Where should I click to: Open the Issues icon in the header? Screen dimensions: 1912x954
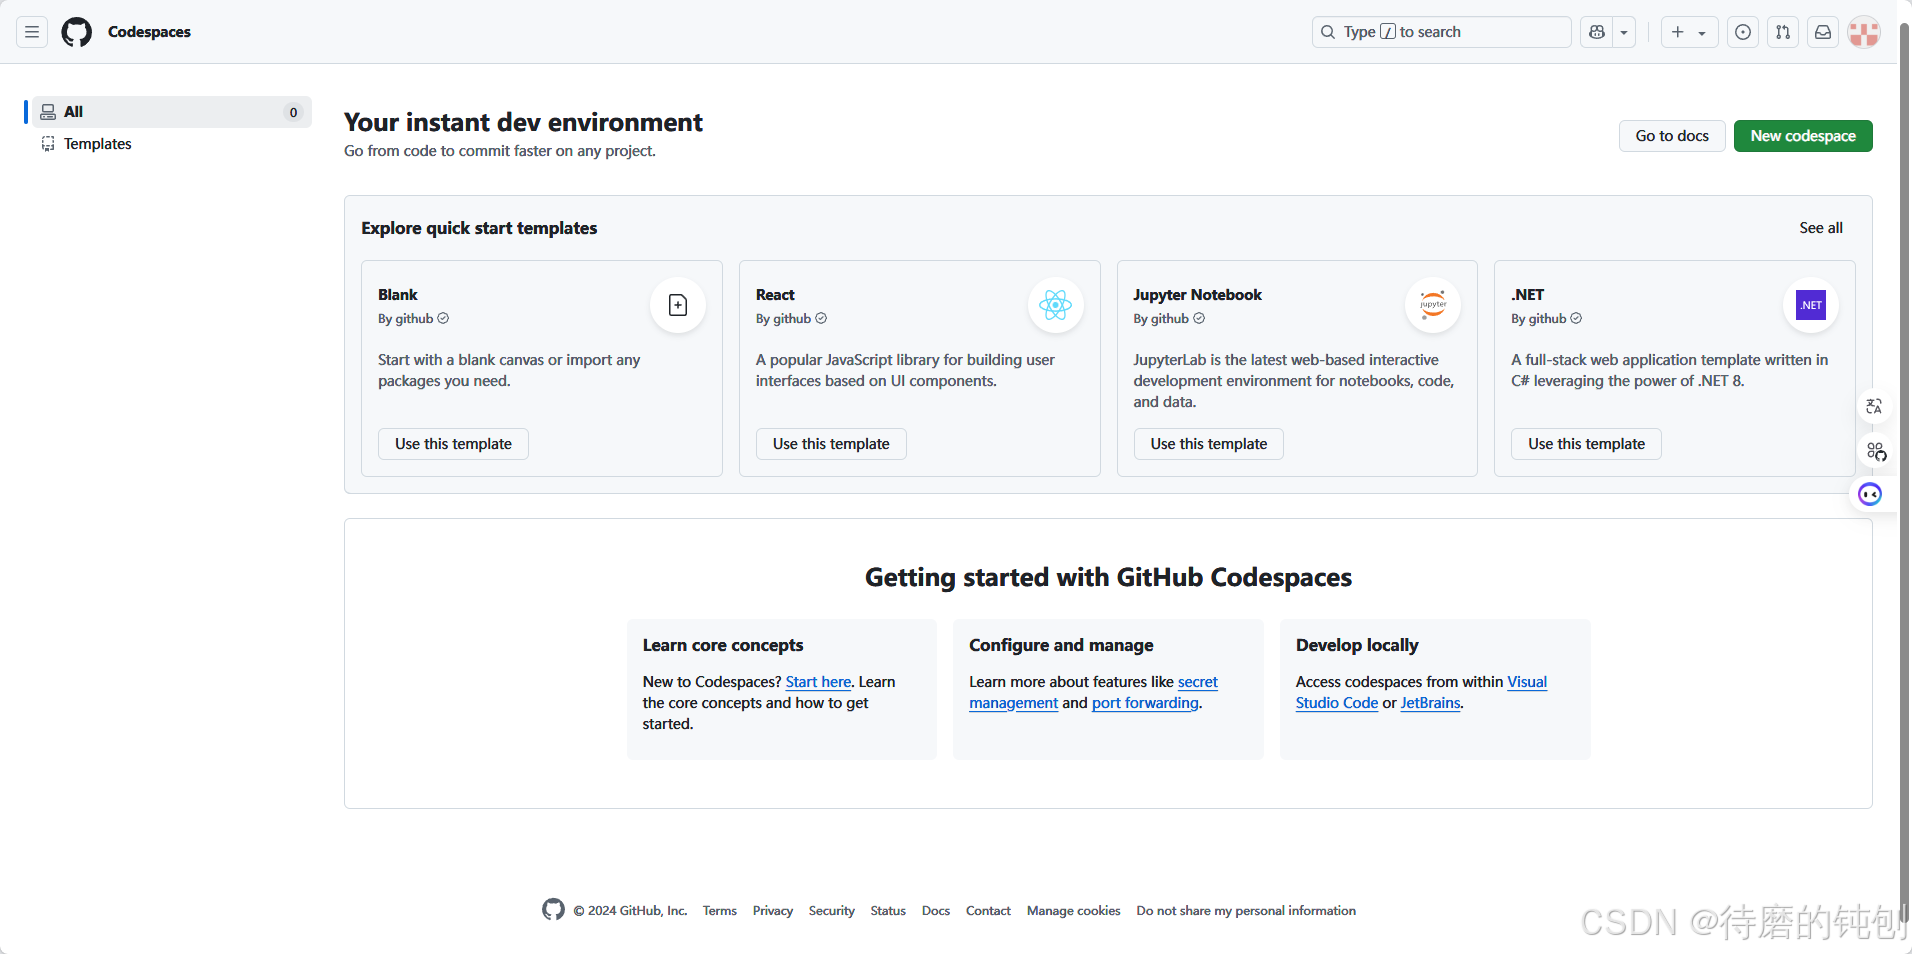pyautogui.click(x=1743, y=32)
